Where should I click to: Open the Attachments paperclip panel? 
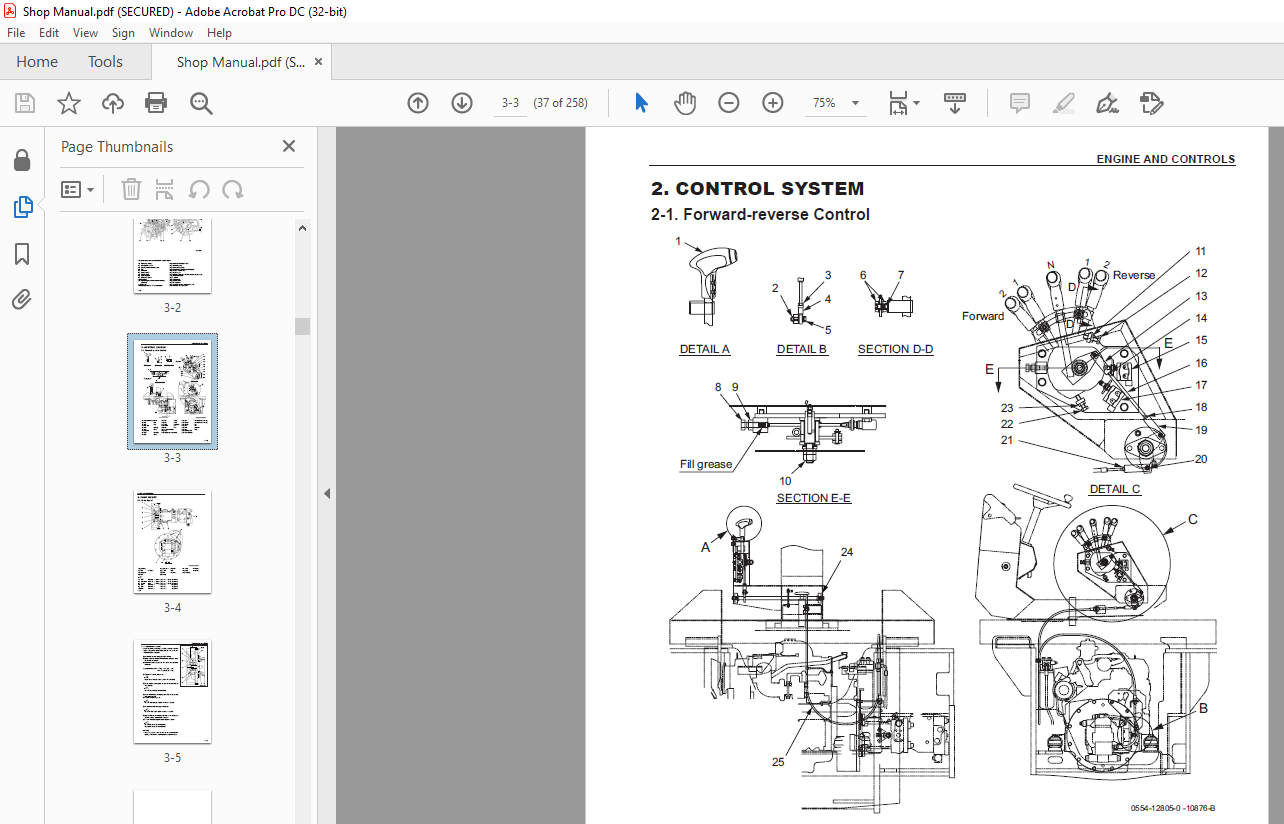[x=22, y=299]
